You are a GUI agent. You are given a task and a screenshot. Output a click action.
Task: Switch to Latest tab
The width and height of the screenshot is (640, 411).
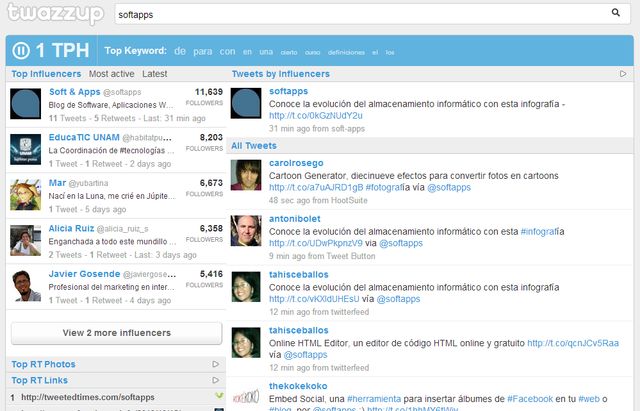point(155,74)
